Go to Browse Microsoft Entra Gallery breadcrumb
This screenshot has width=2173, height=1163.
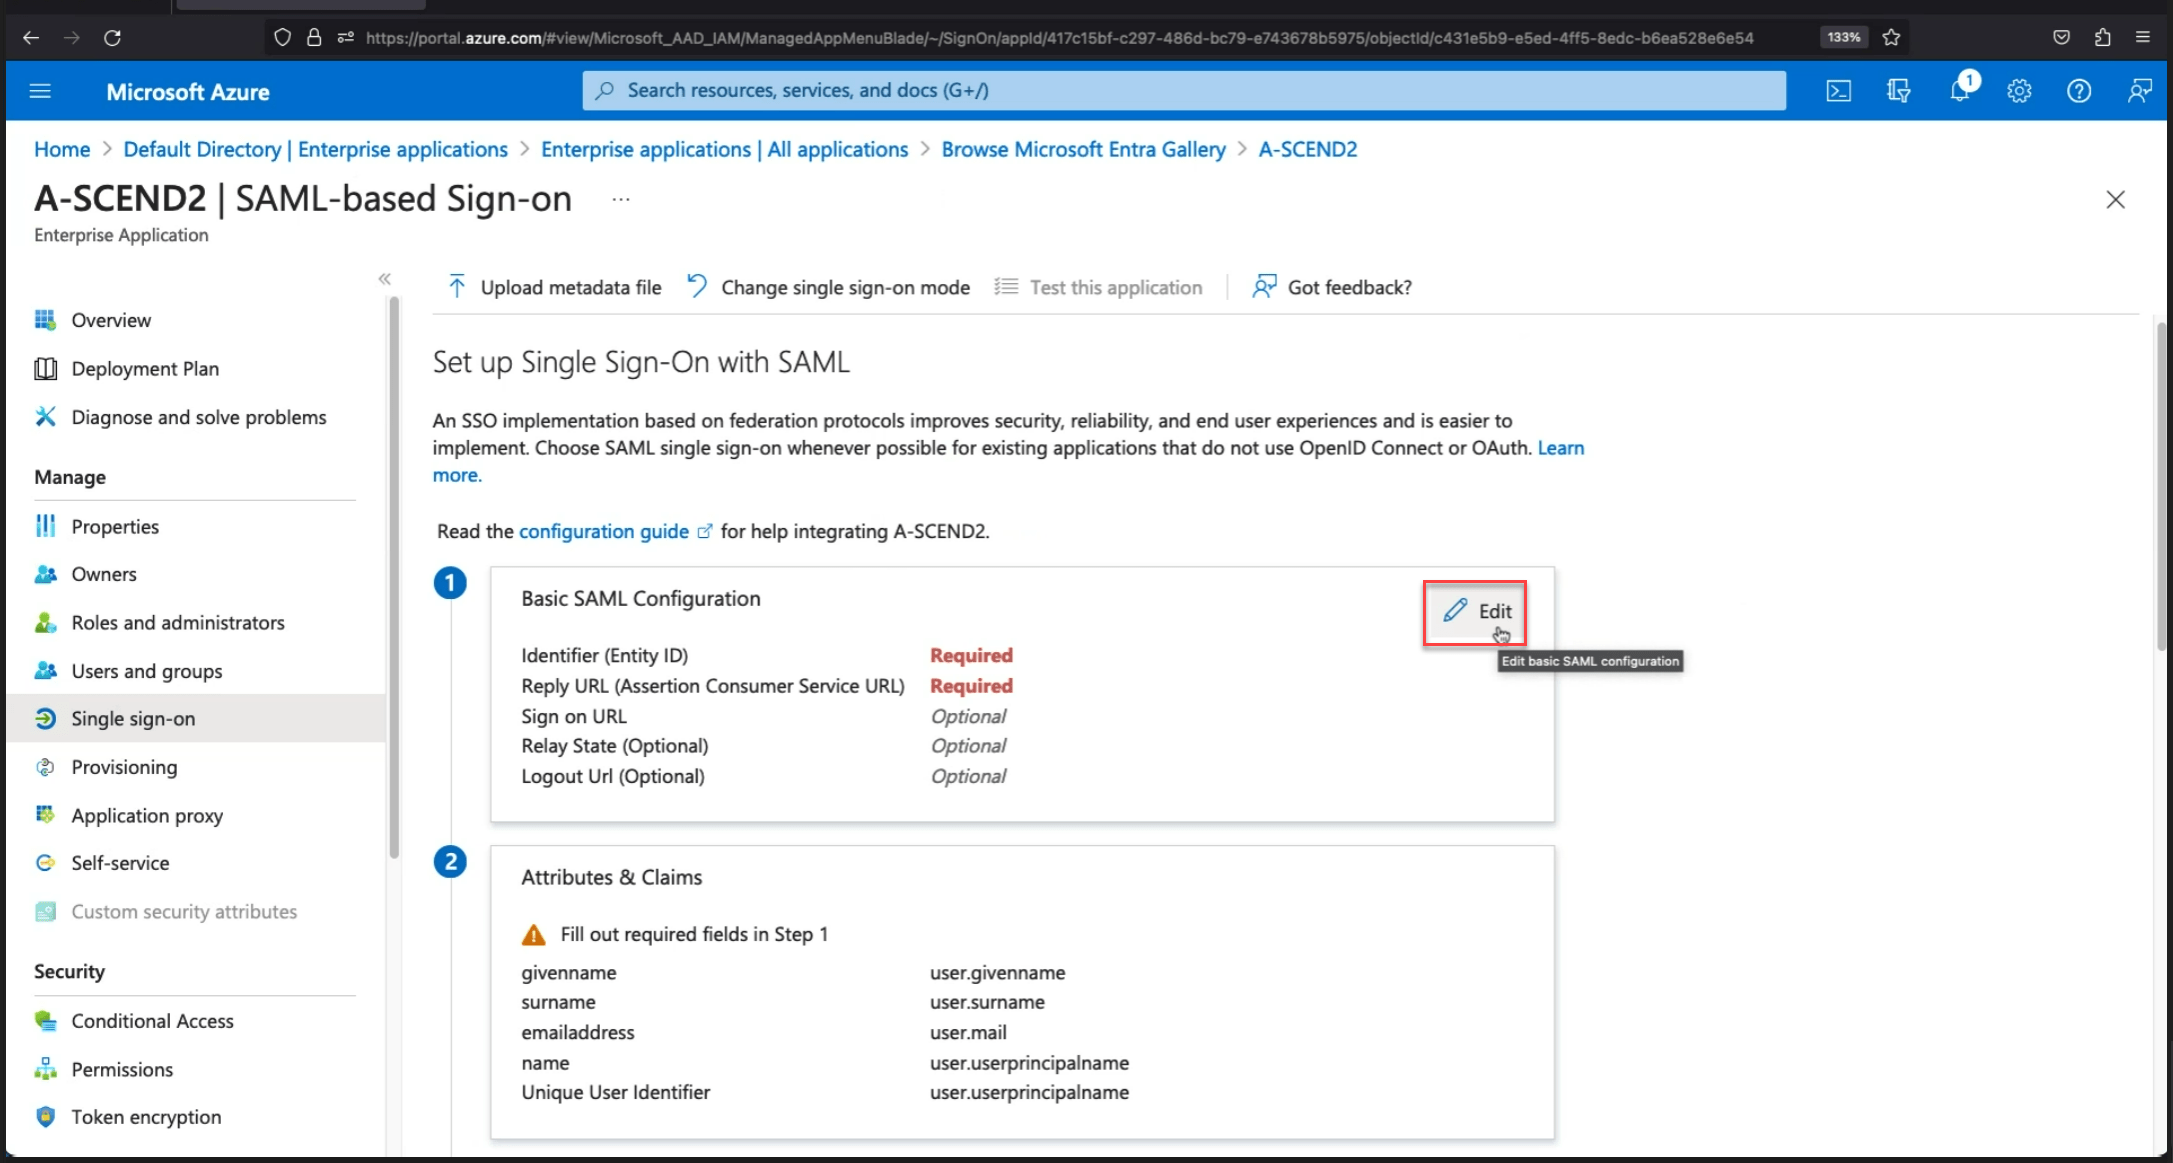tap(1083, 149)
